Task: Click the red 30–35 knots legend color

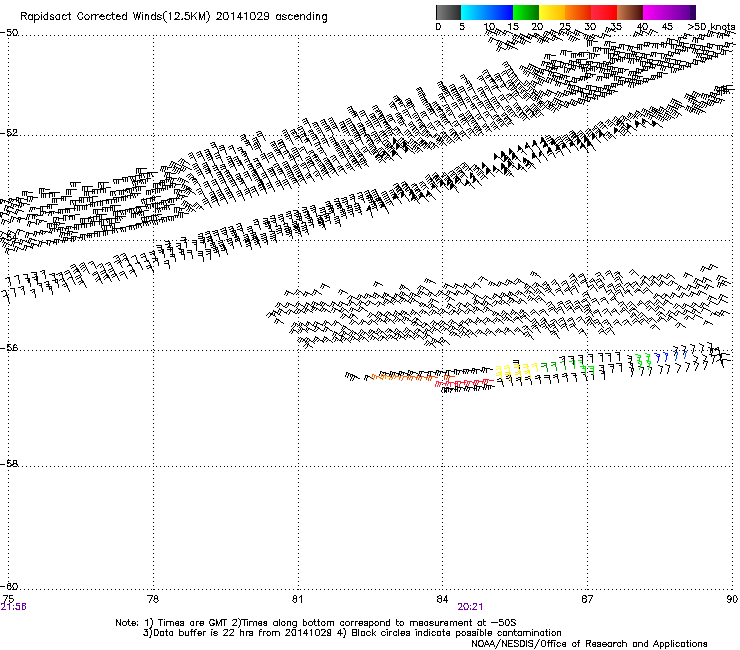Action: (x=604, y=12)
